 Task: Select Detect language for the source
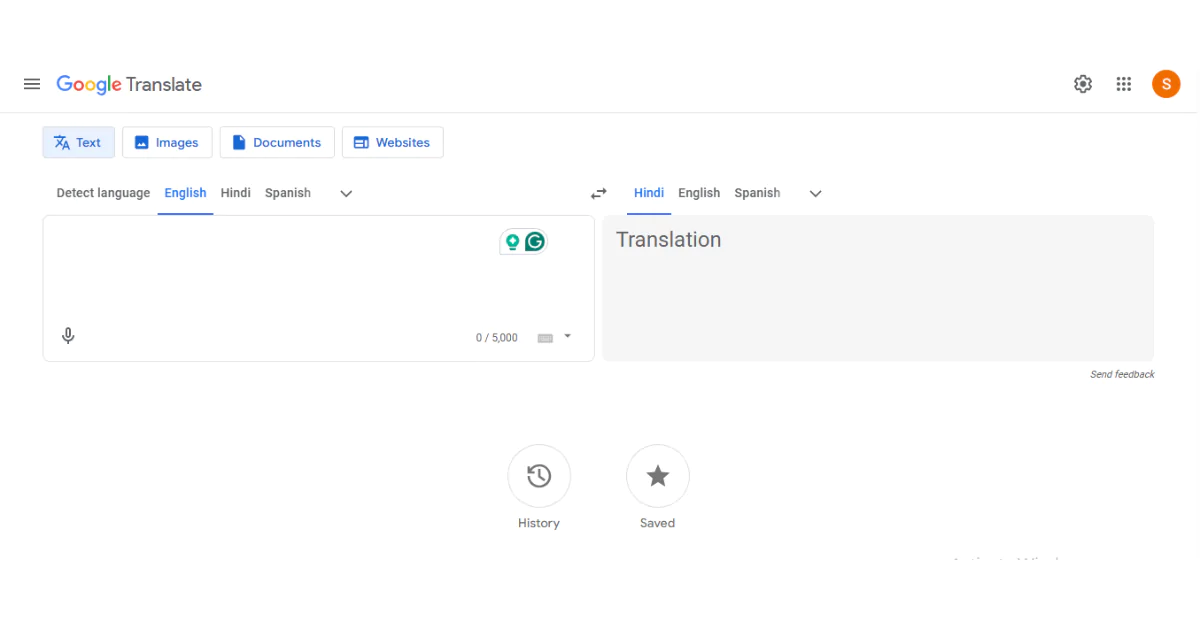(x=102, y=192)
